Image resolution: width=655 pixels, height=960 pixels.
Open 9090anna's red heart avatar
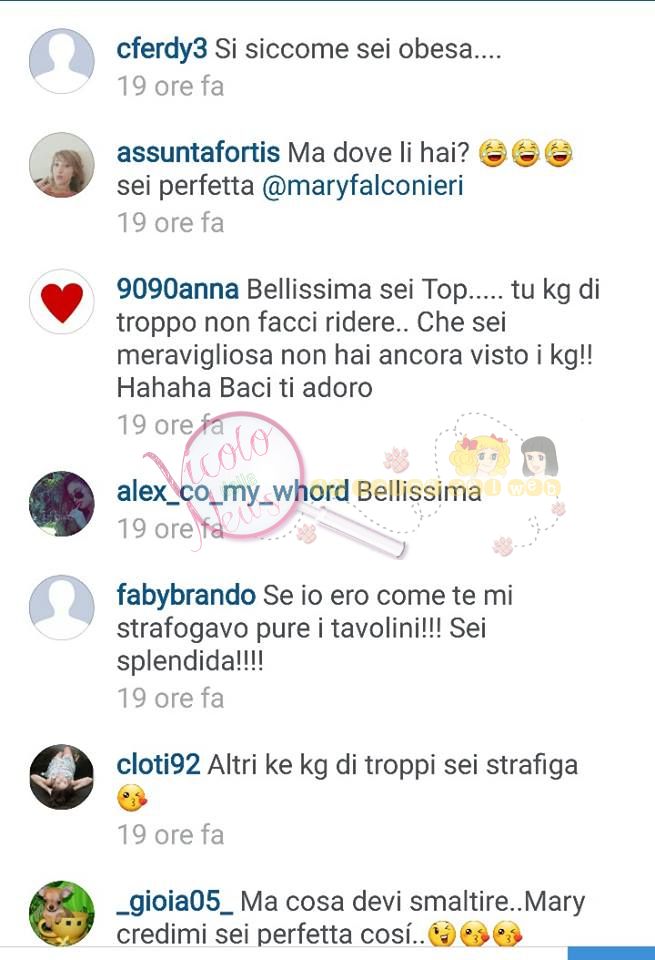pyautogui.click(x=62, y=302)
